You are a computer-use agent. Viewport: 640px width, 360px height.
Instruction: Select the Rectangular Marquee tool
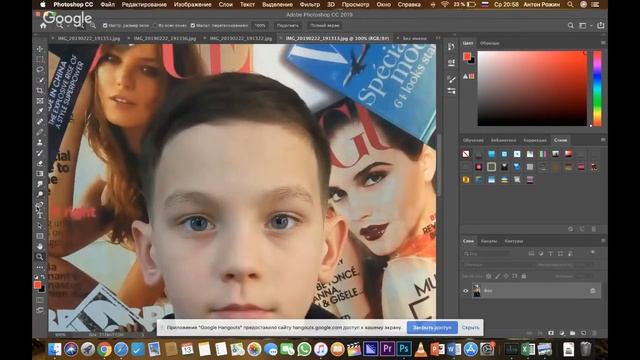pyautogui.click(x=40, y=59)
